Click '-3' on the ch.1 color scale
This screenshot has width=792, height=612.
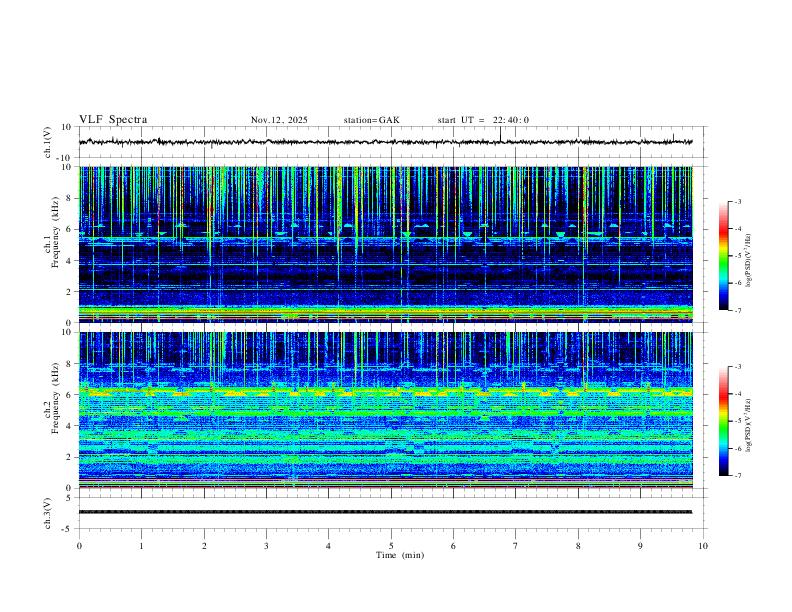[737, 202]
